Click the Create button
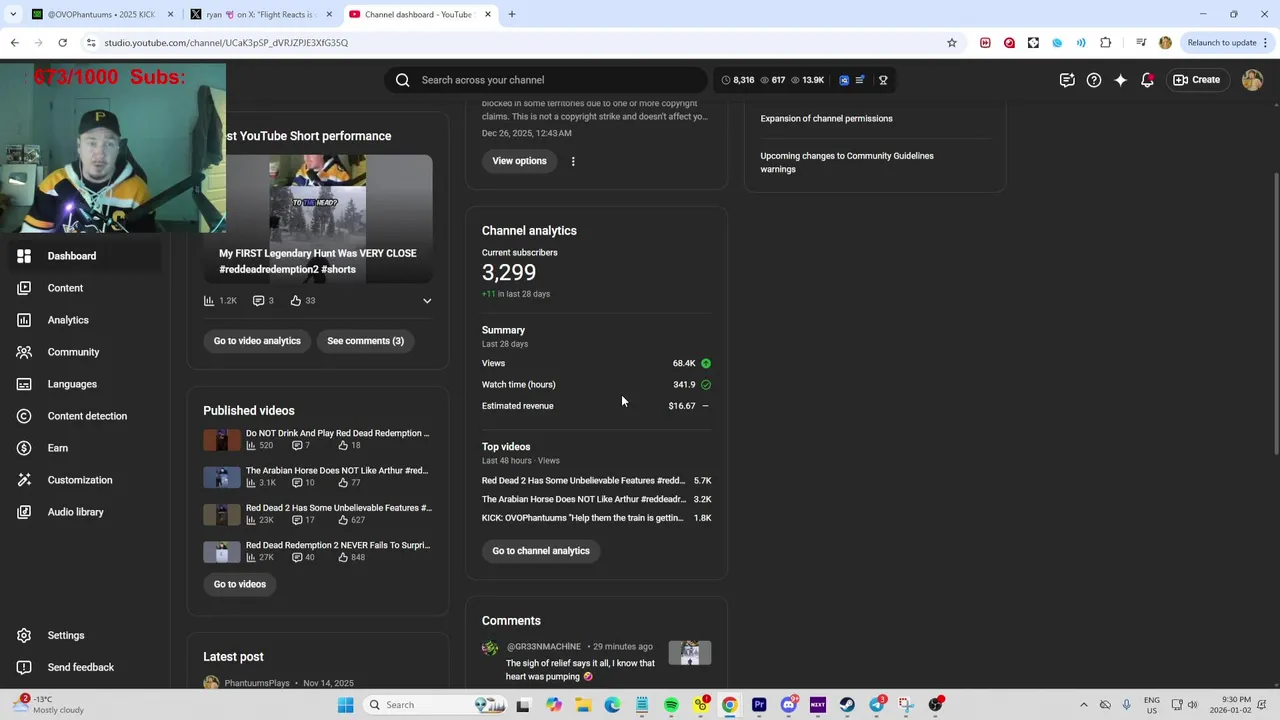 click(1197, 80)
